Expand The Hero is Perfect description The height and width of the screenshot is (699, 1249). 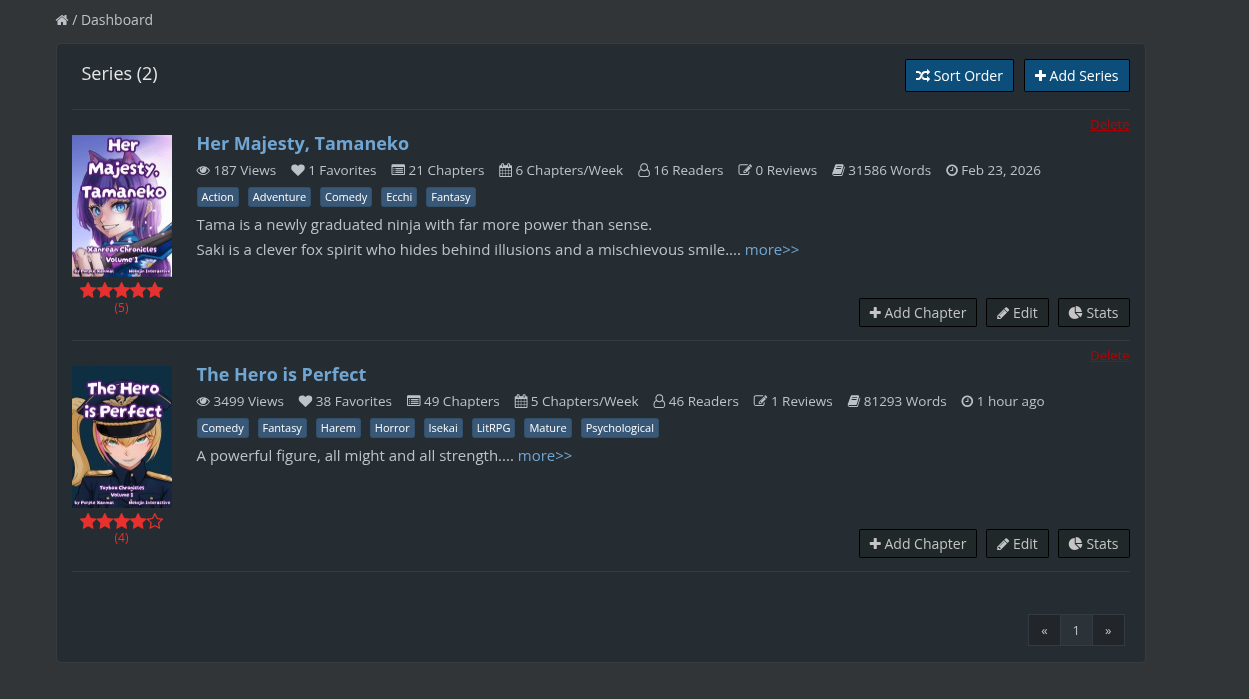tap(544, 456)
